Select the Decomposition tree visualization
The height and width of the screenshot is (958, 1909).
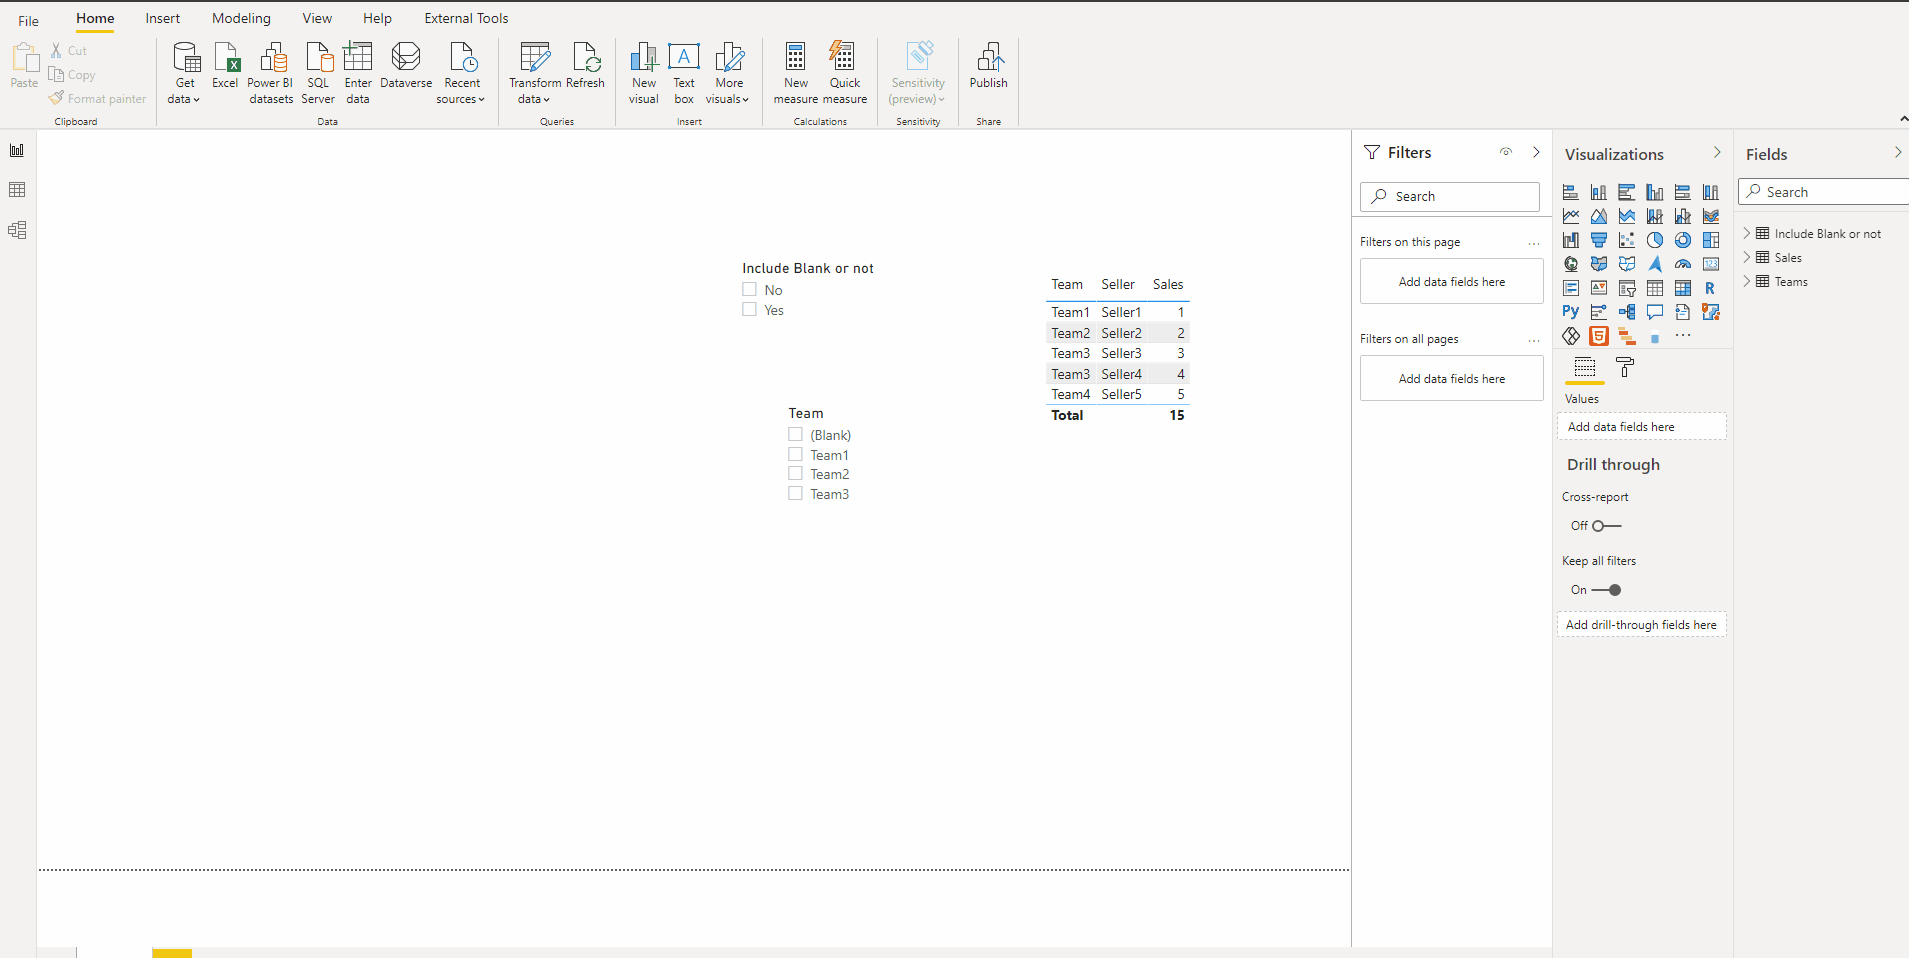click(1627, 312)
